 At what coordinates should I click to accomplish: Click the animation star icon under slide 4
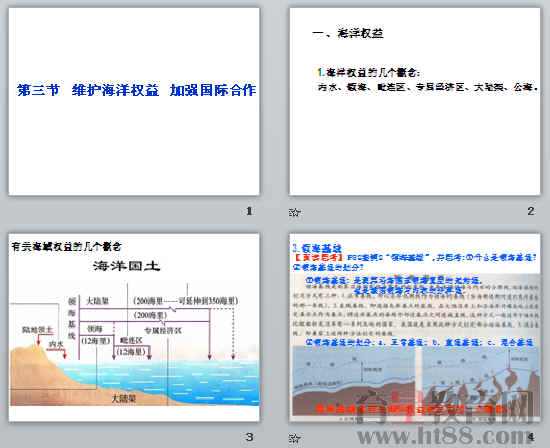click(x=295, y=437)
